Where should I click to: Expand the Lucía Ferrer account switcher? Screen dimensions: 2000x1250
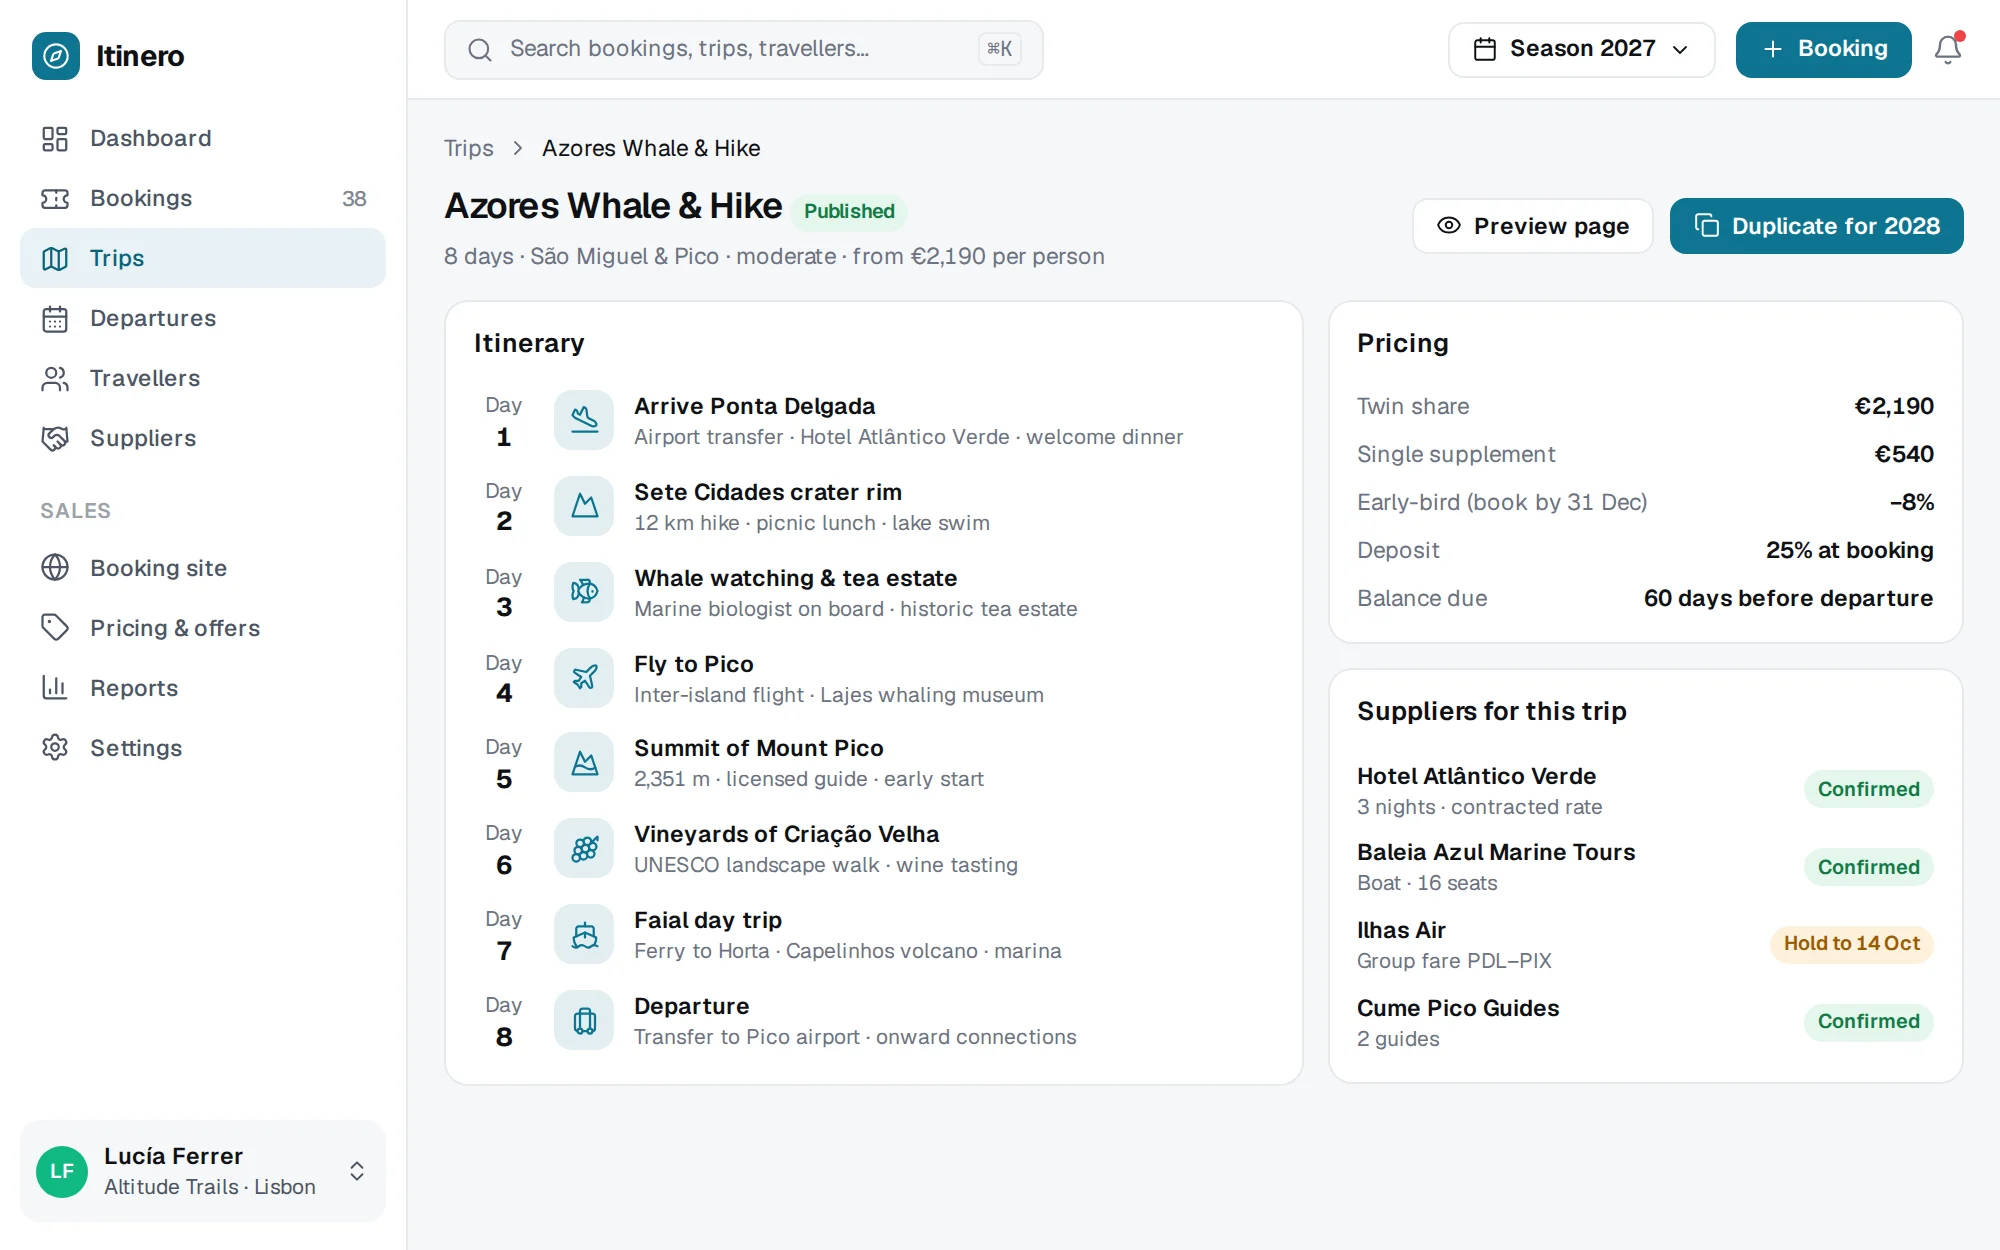click(x=203, y=1171)
